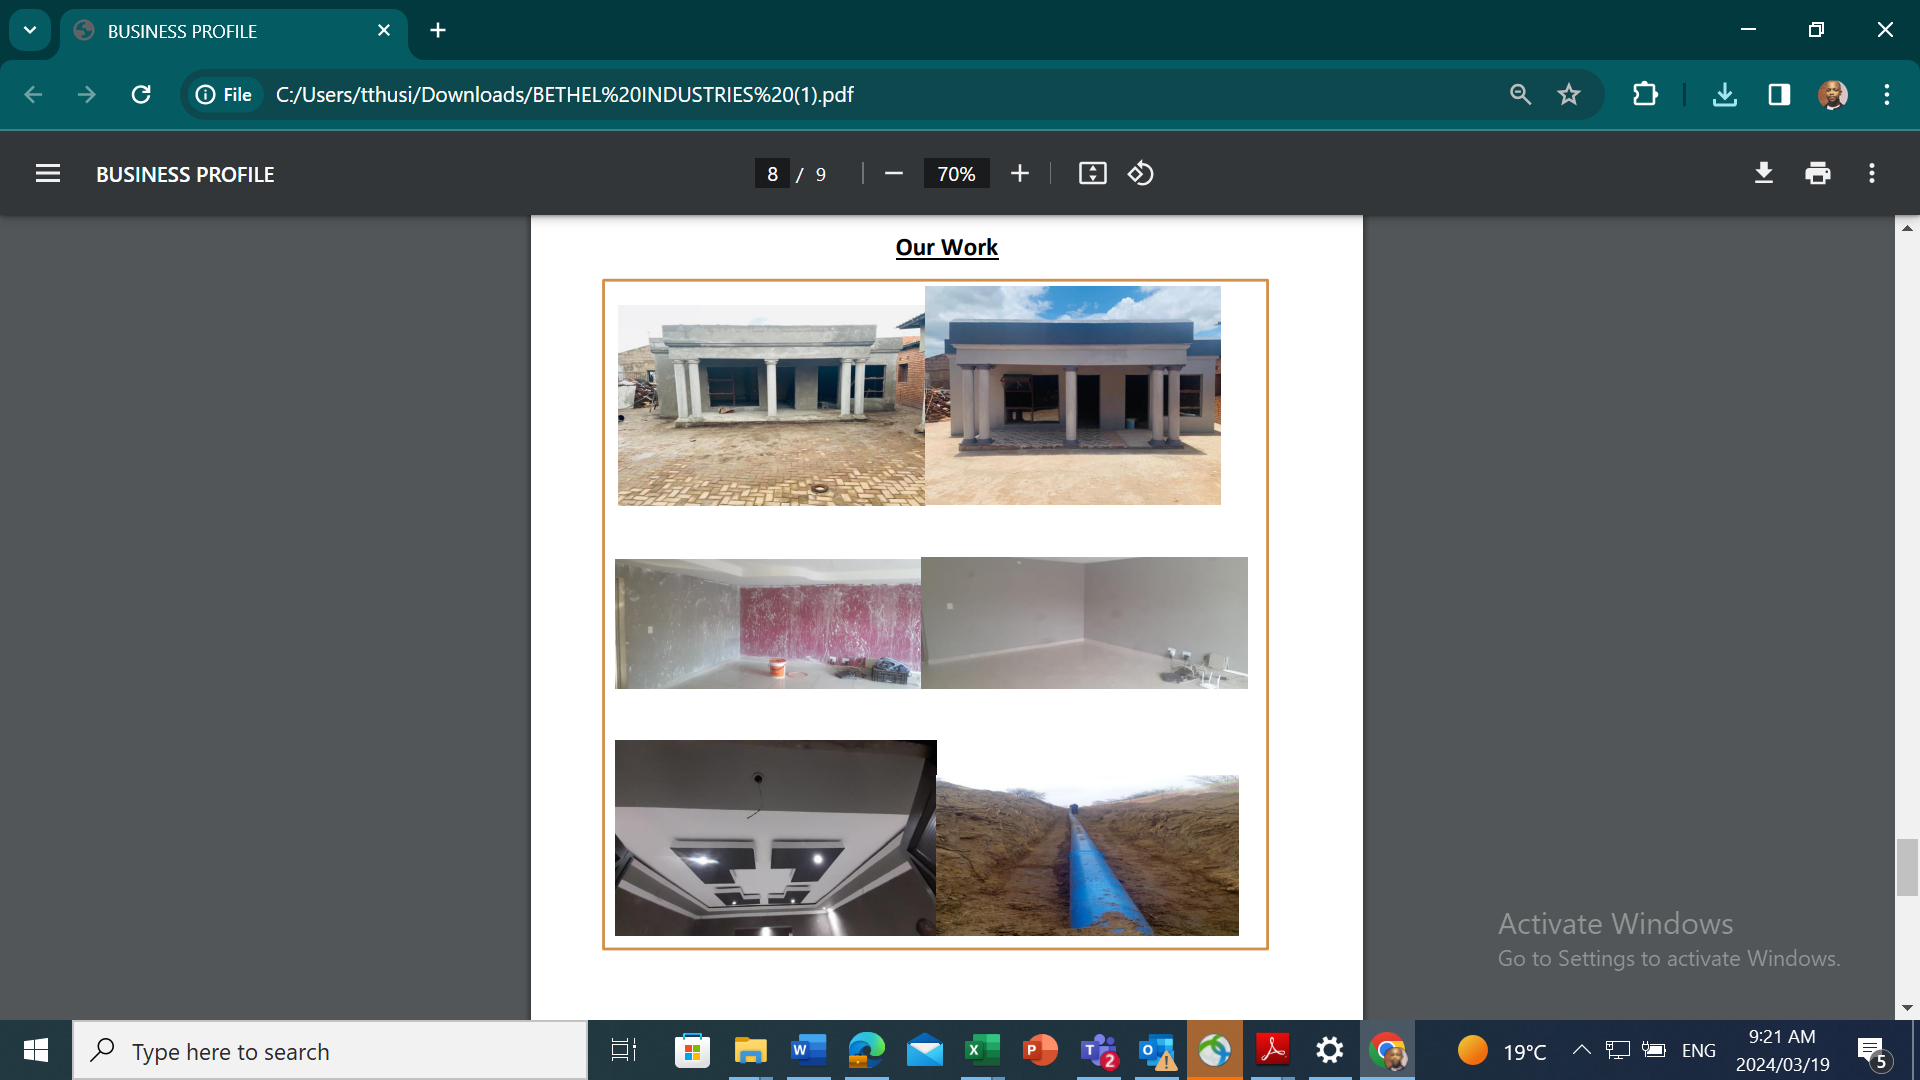Click the blue pipe trench photo
This screenshot has height=1080, width=1920.
tap(1087, 855)
